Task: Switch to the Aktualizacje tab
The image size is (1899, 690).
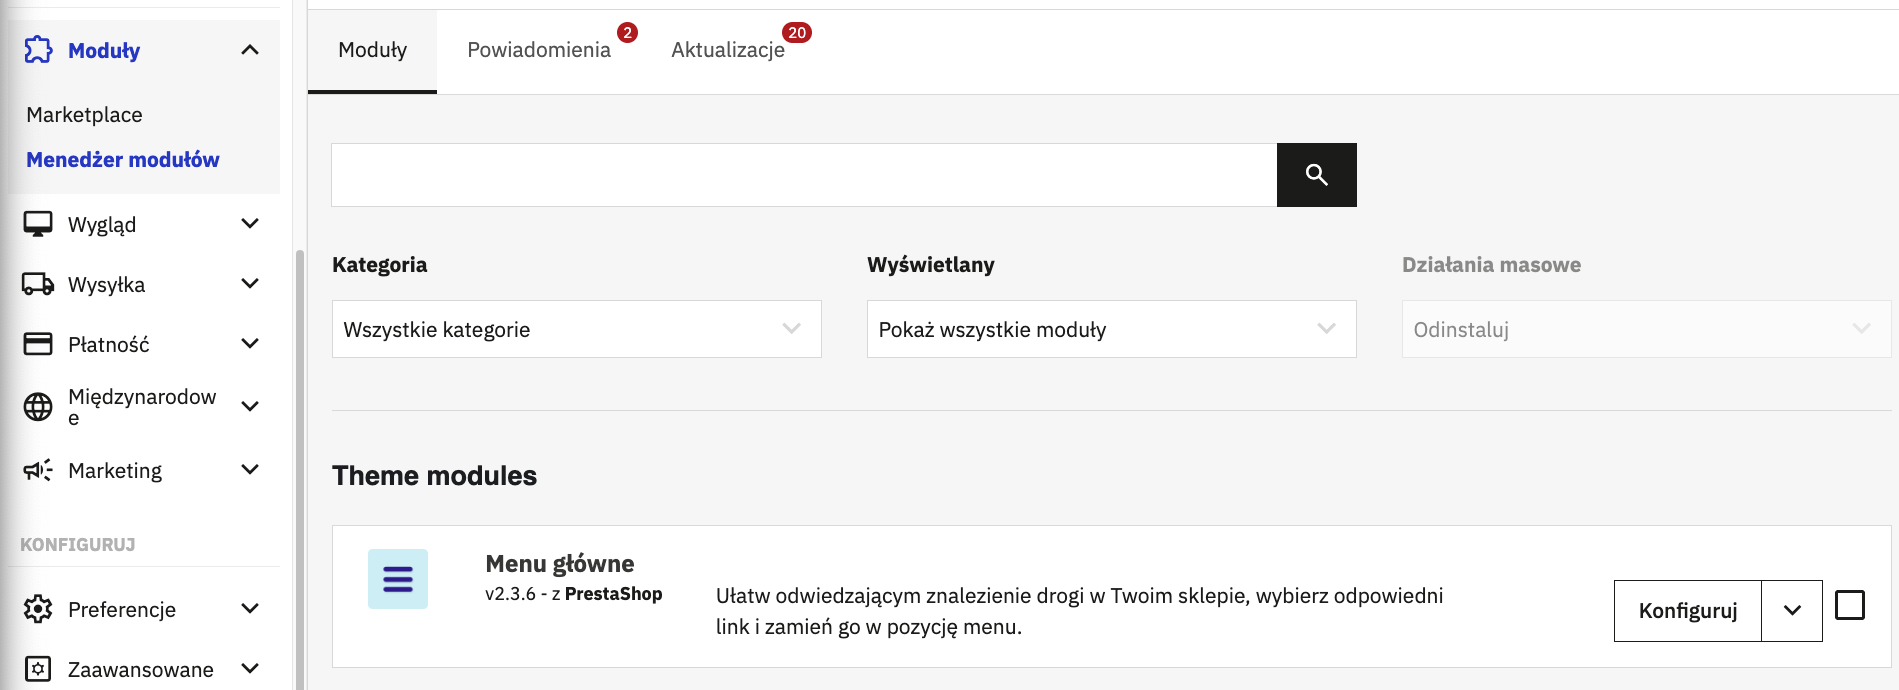Action: coord(728,50)
